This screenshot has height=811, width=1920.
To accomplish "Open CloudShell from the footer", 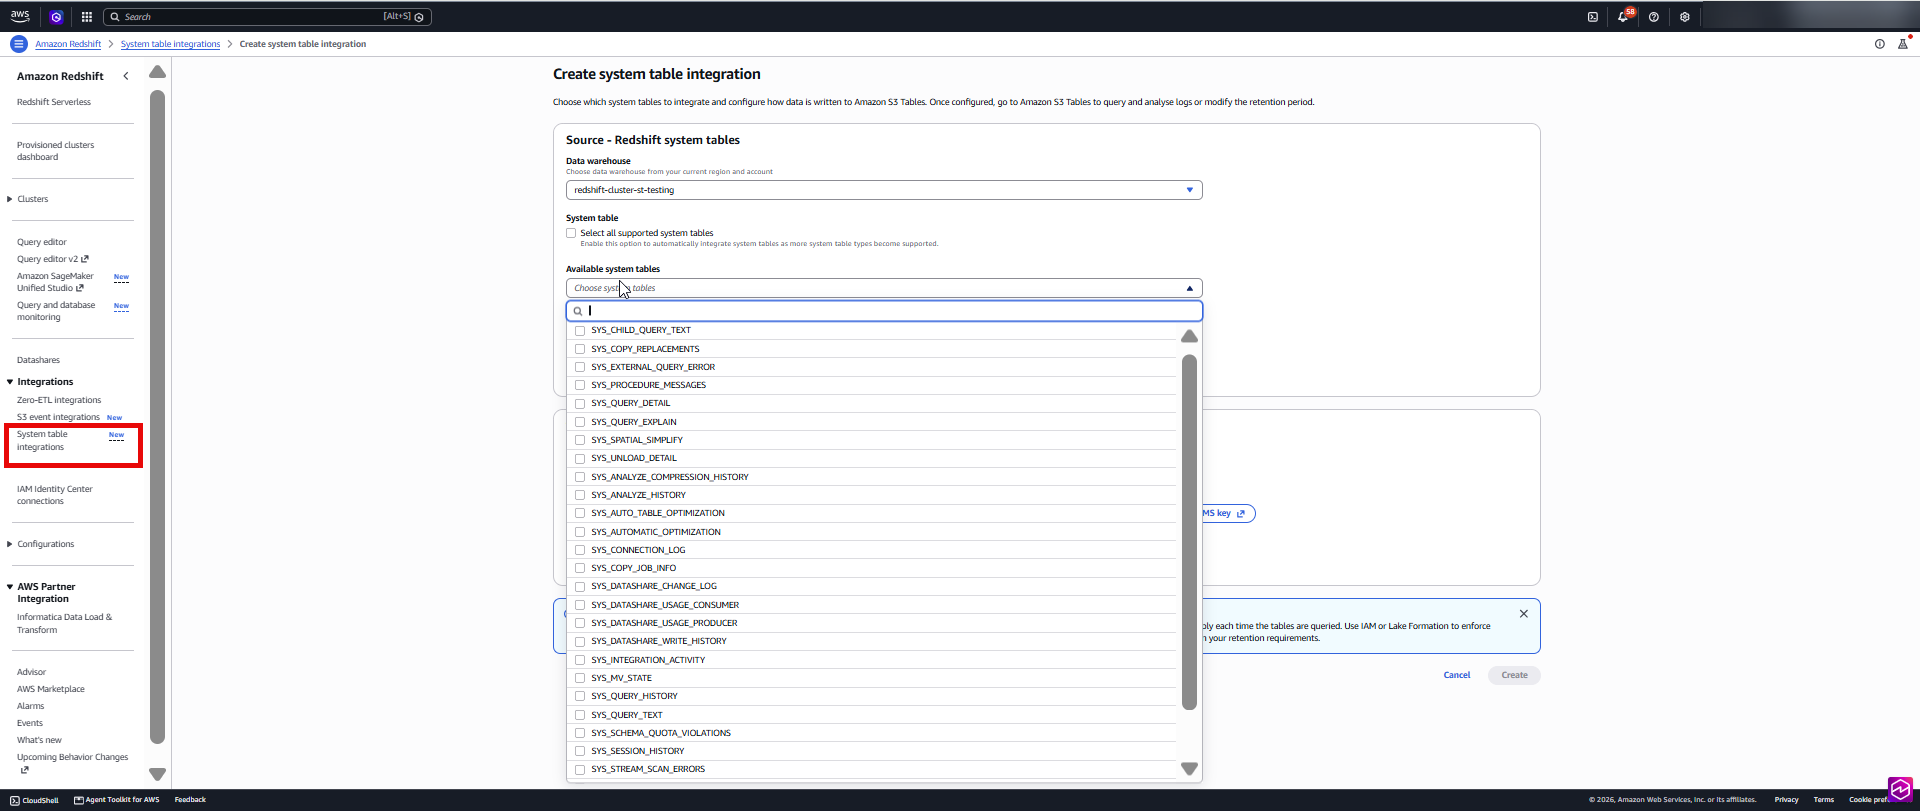I will click(35, 800).
